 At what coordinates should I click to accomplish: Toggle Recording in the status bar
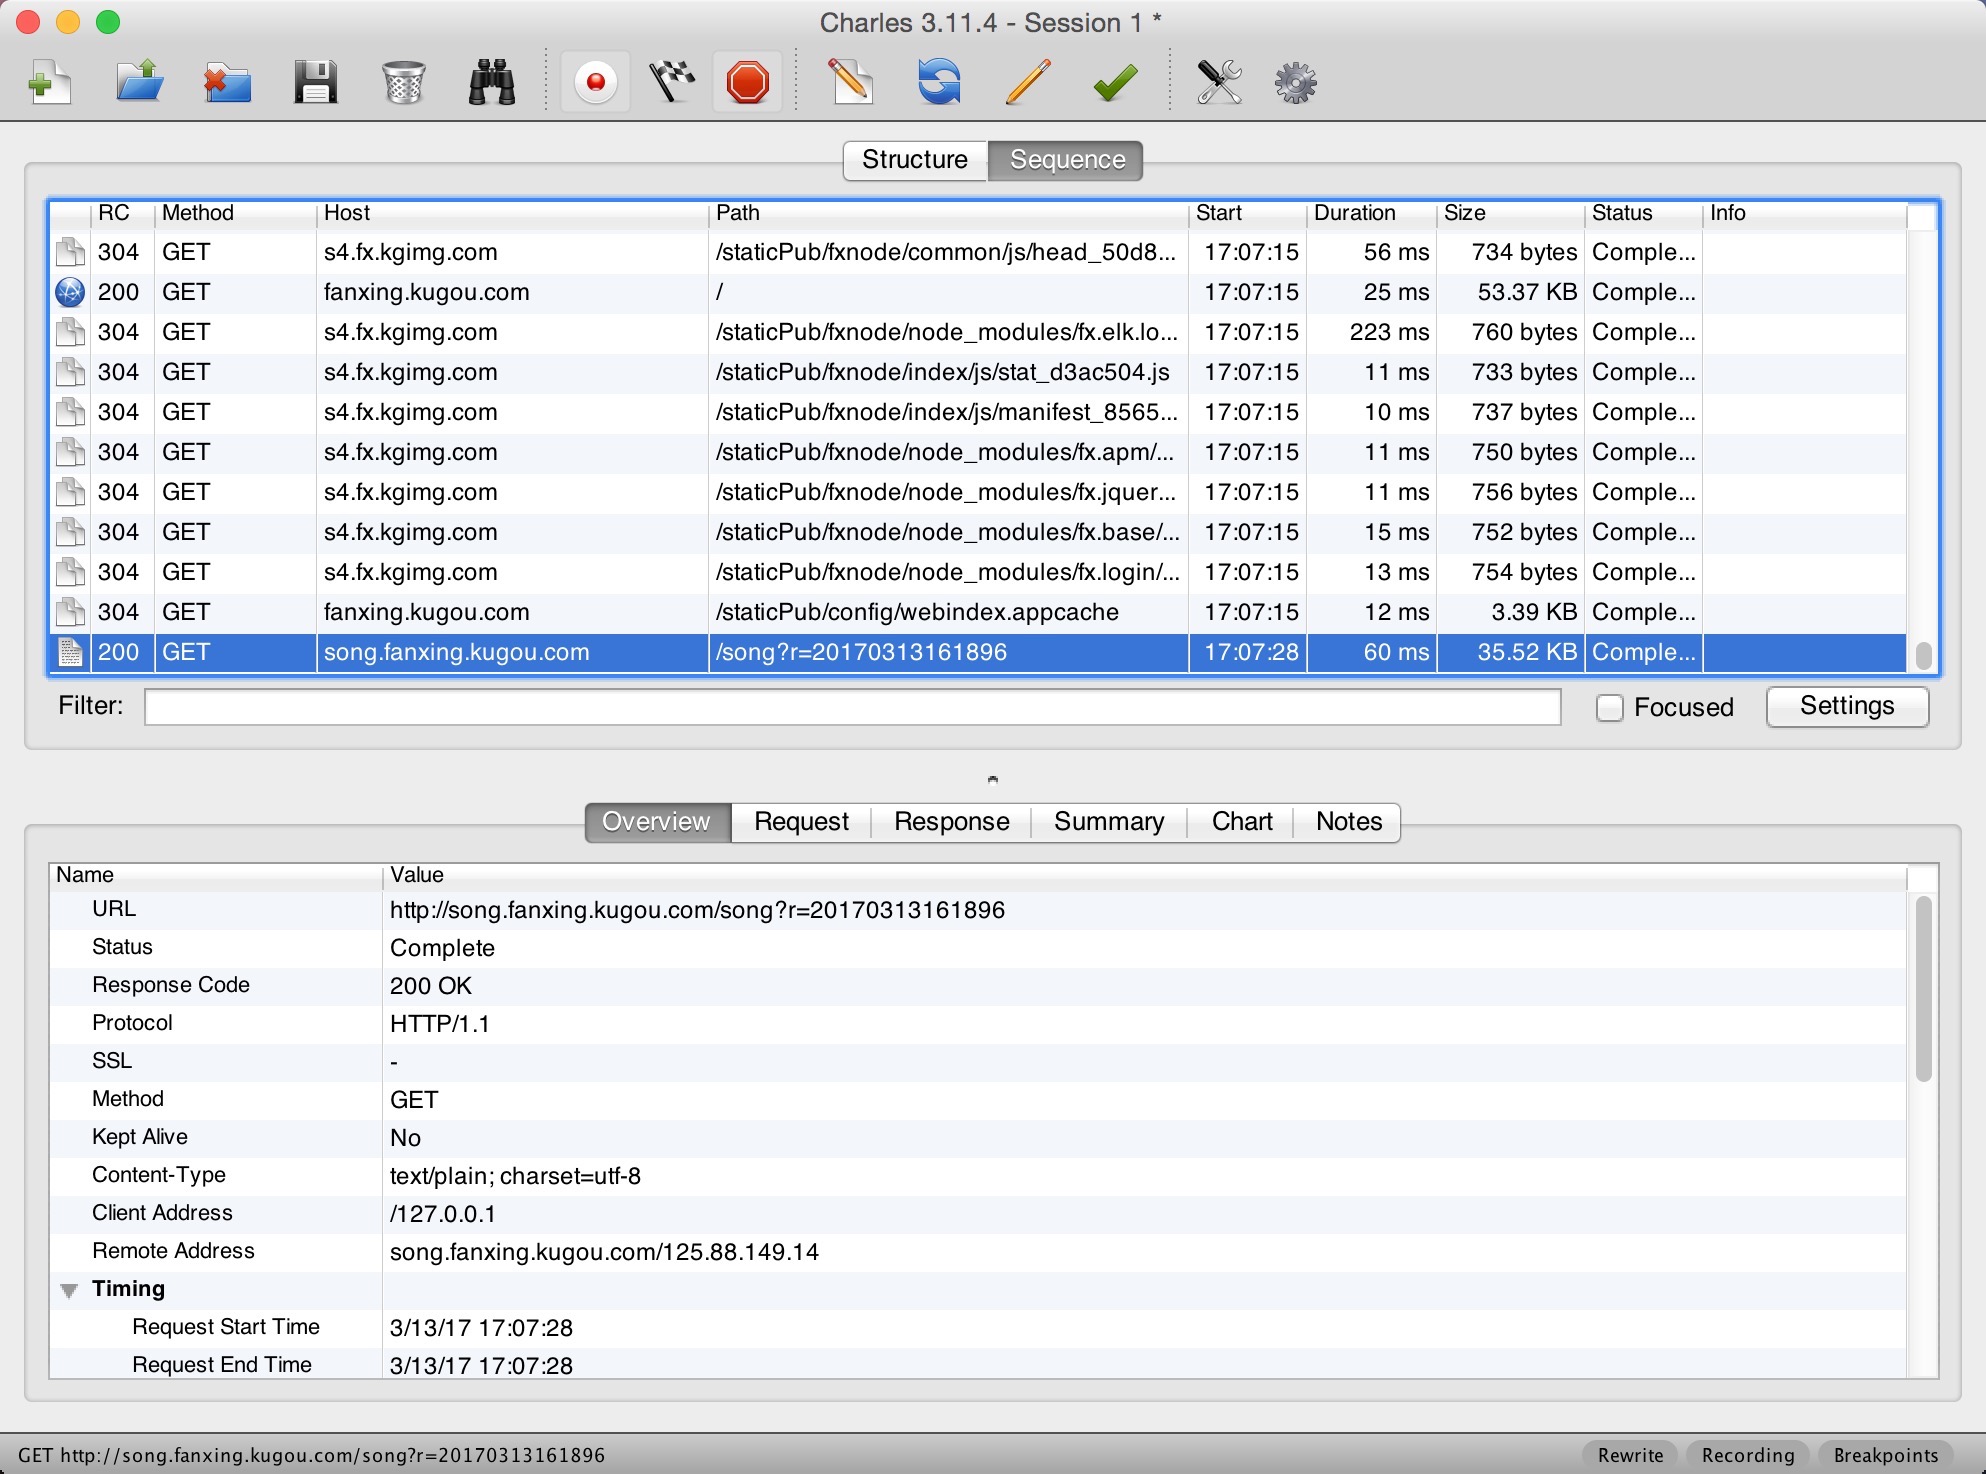click(x=1747, y=1455)
